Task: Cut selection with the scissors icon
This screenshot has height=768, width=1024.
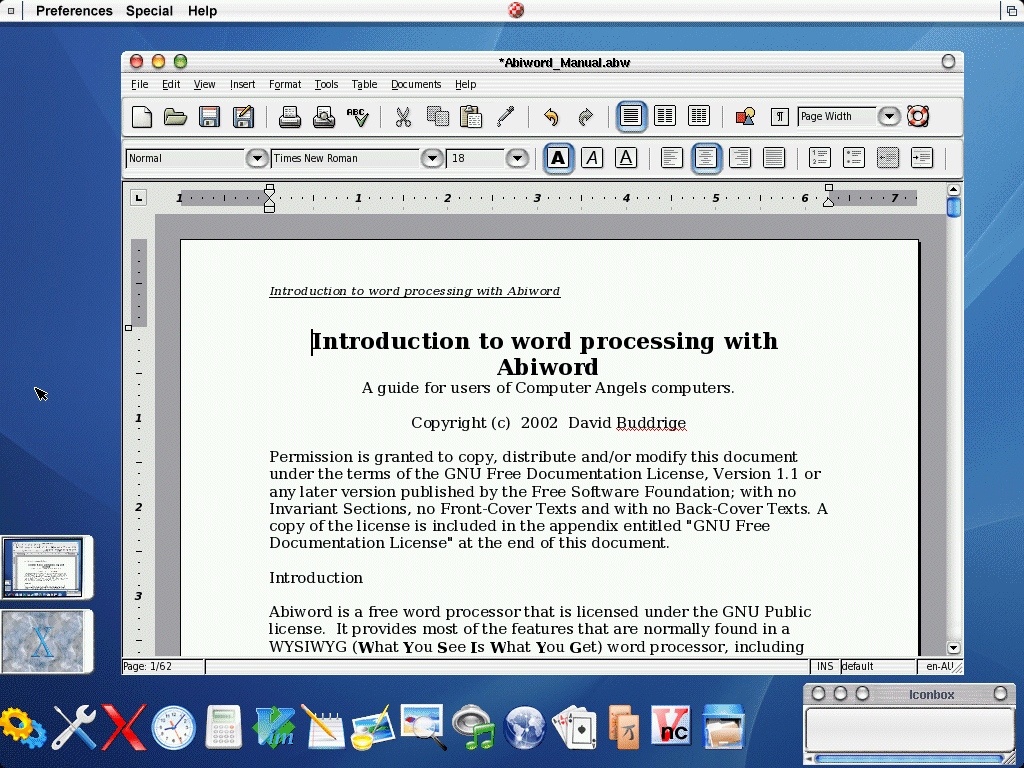Action: point(404,117)
